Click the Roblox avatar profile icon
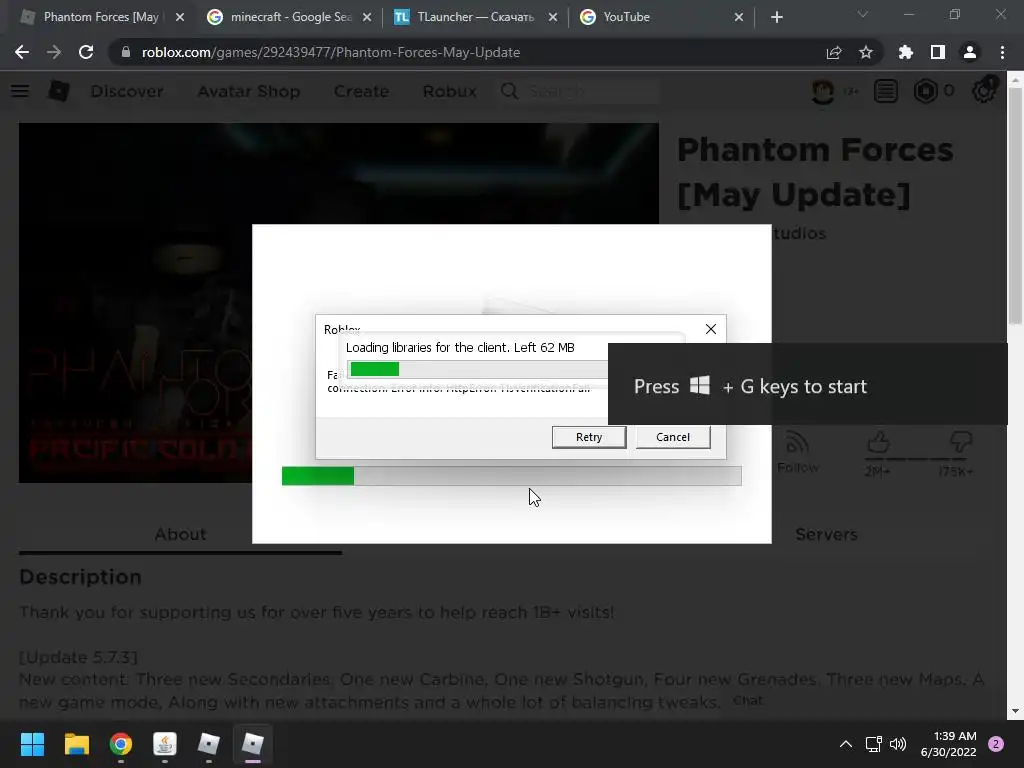Viewport: 1024px width, 768px height. click(x=824, y=91)
